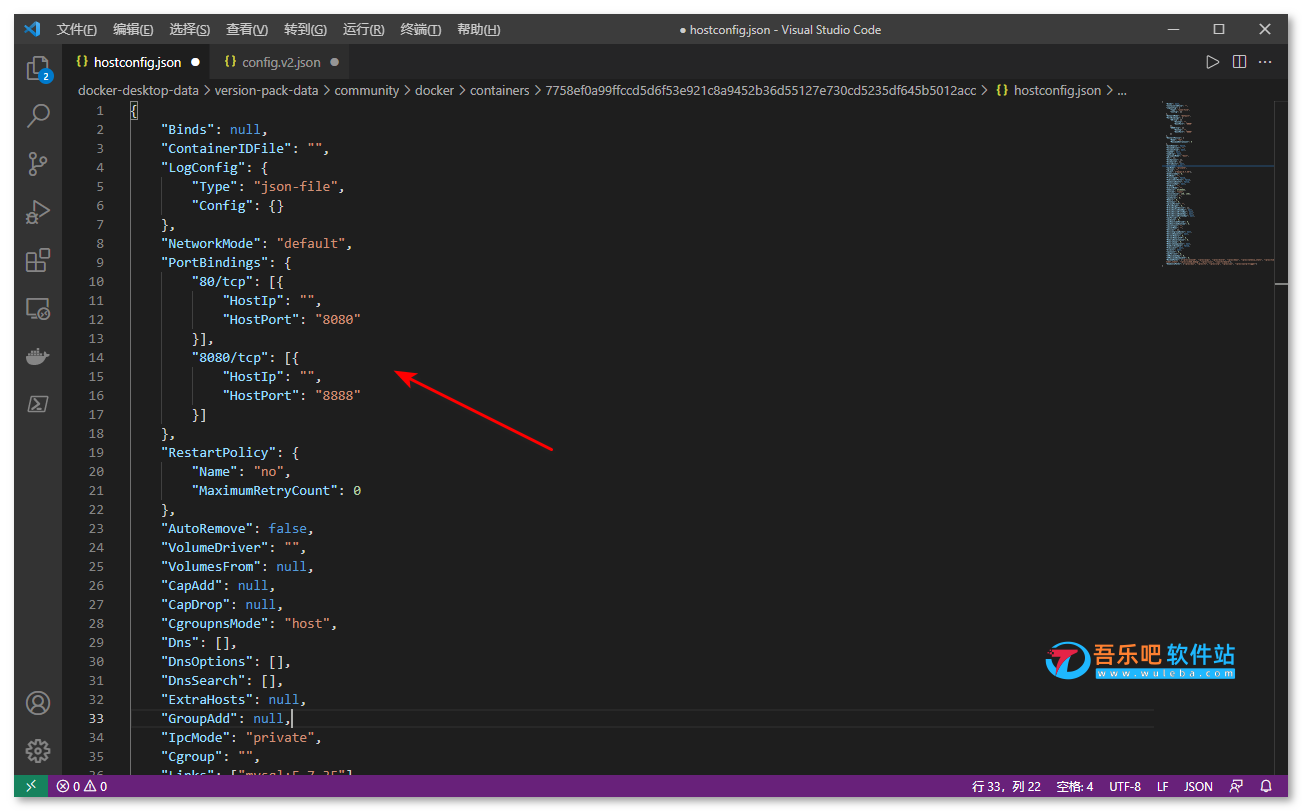Viewport: 1302px width, 811px height.
Task: Open breadcrumb dropdown for containers folder
Action: click(499, 90)
